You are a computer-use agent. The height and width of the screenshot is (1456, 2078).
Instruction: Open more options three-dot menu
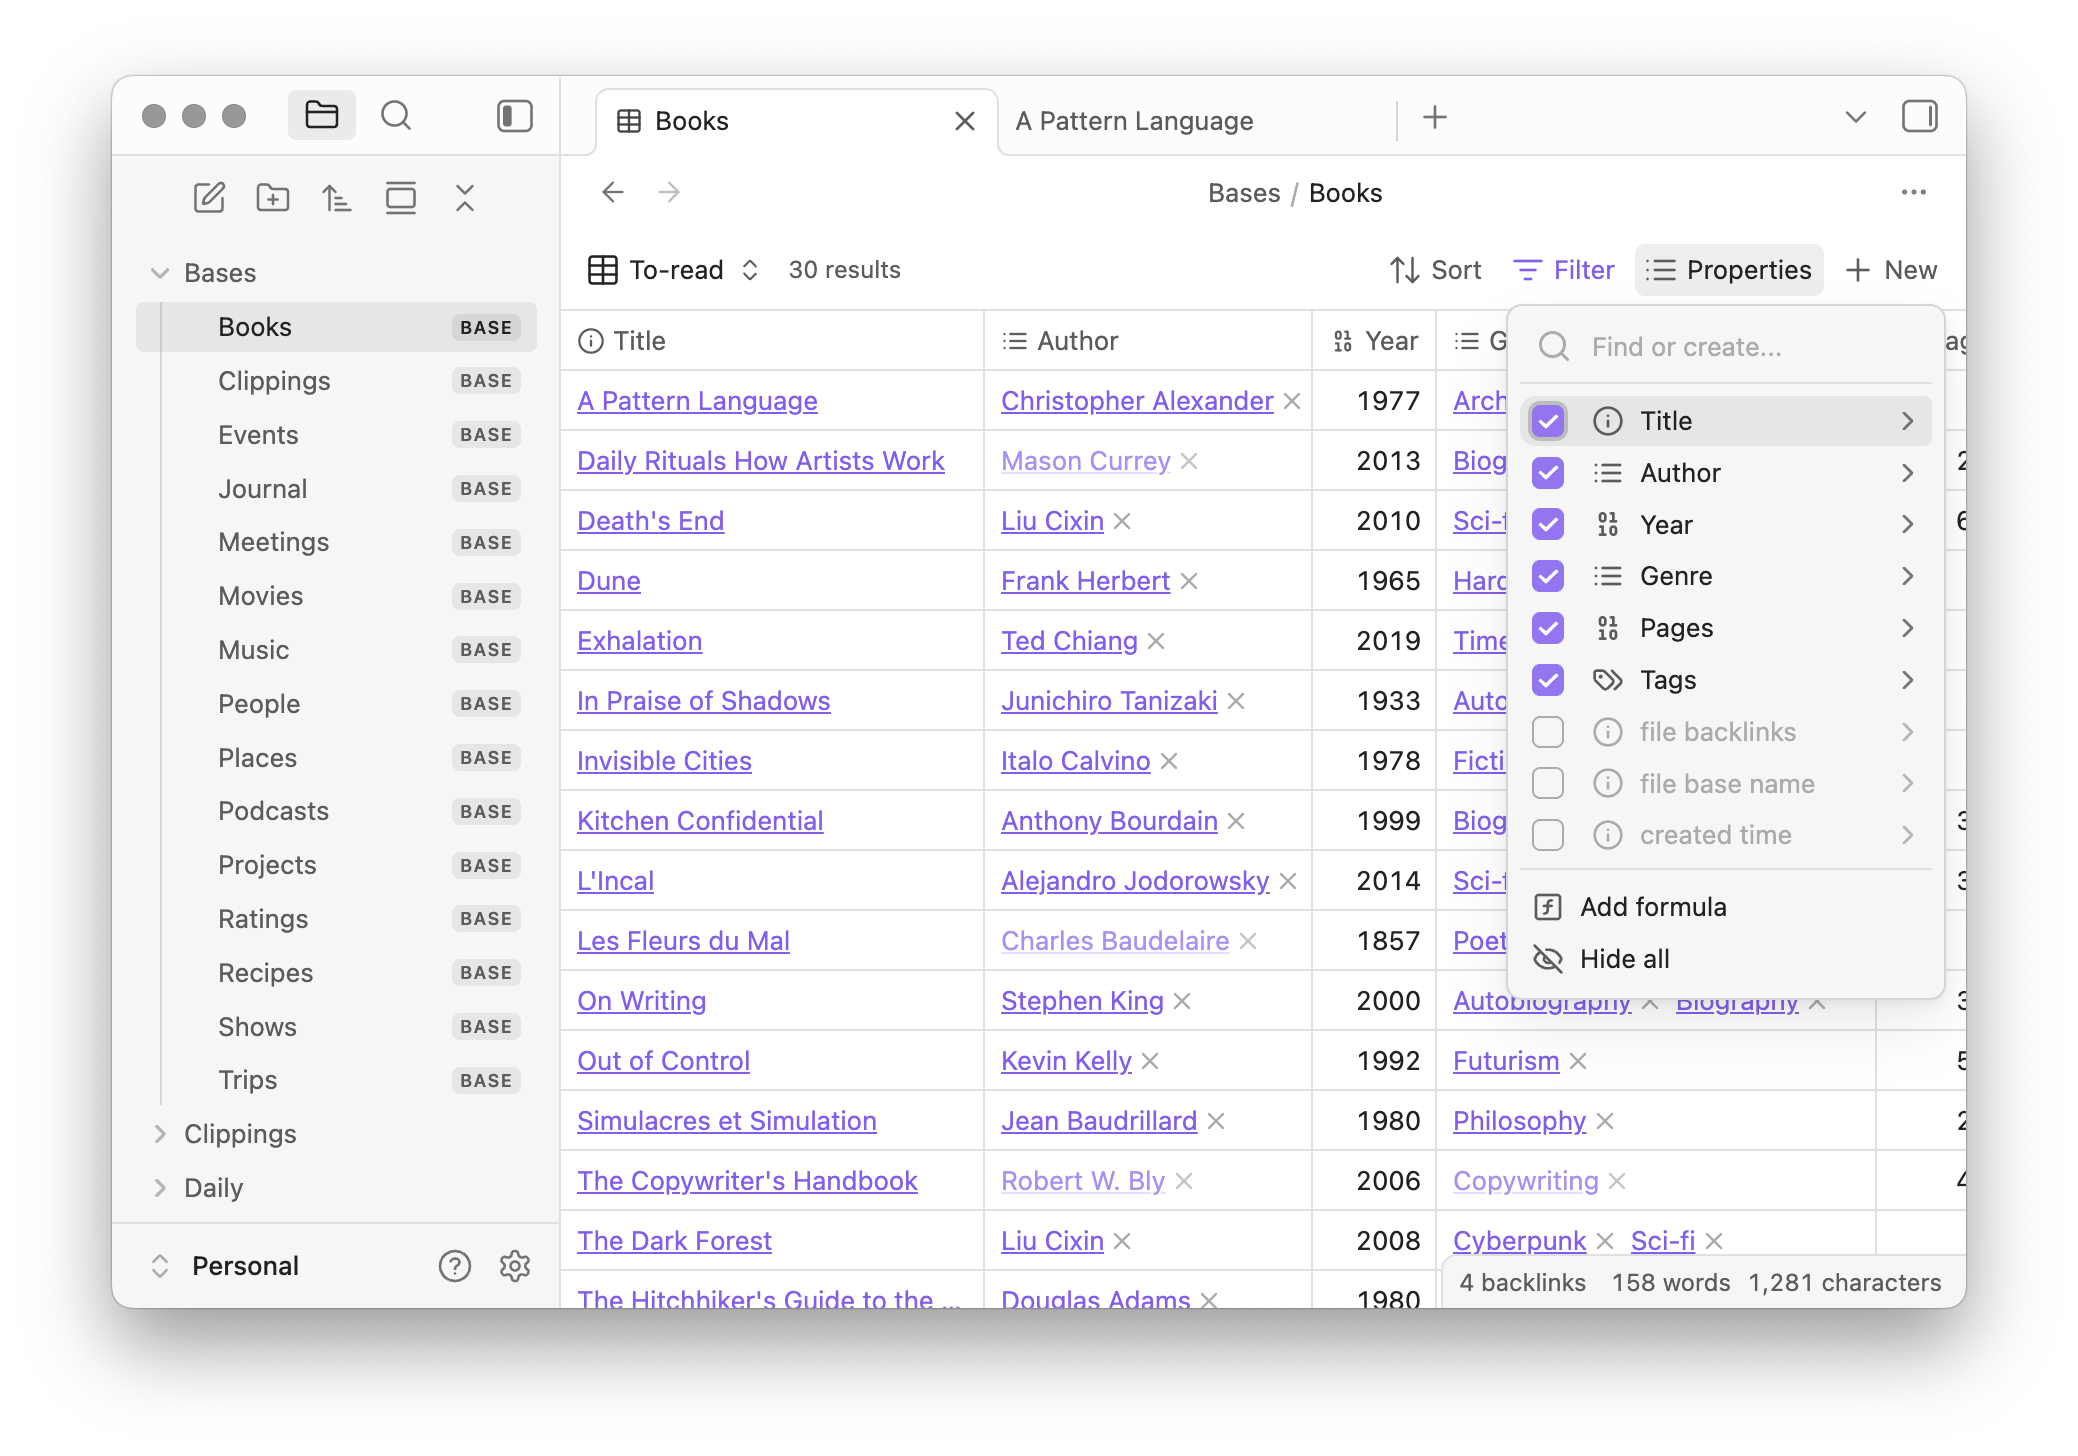[x=1914, y=192]
